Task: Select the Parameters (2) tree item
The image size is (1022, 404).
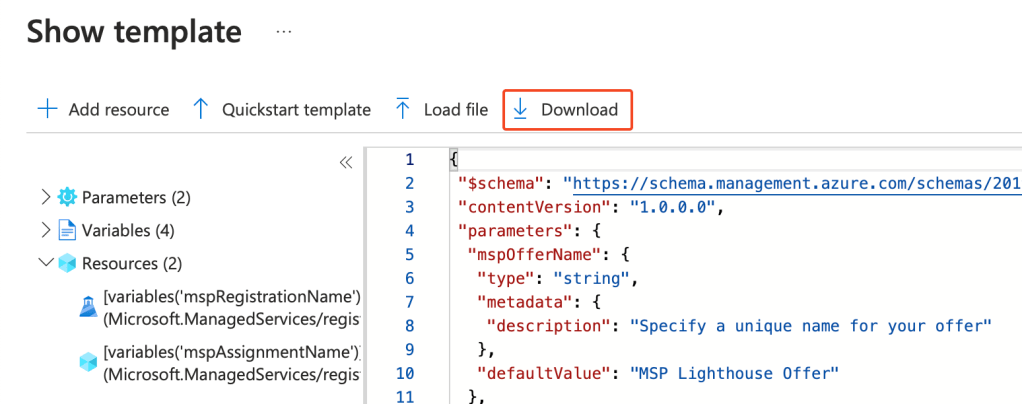Action: 136,197
